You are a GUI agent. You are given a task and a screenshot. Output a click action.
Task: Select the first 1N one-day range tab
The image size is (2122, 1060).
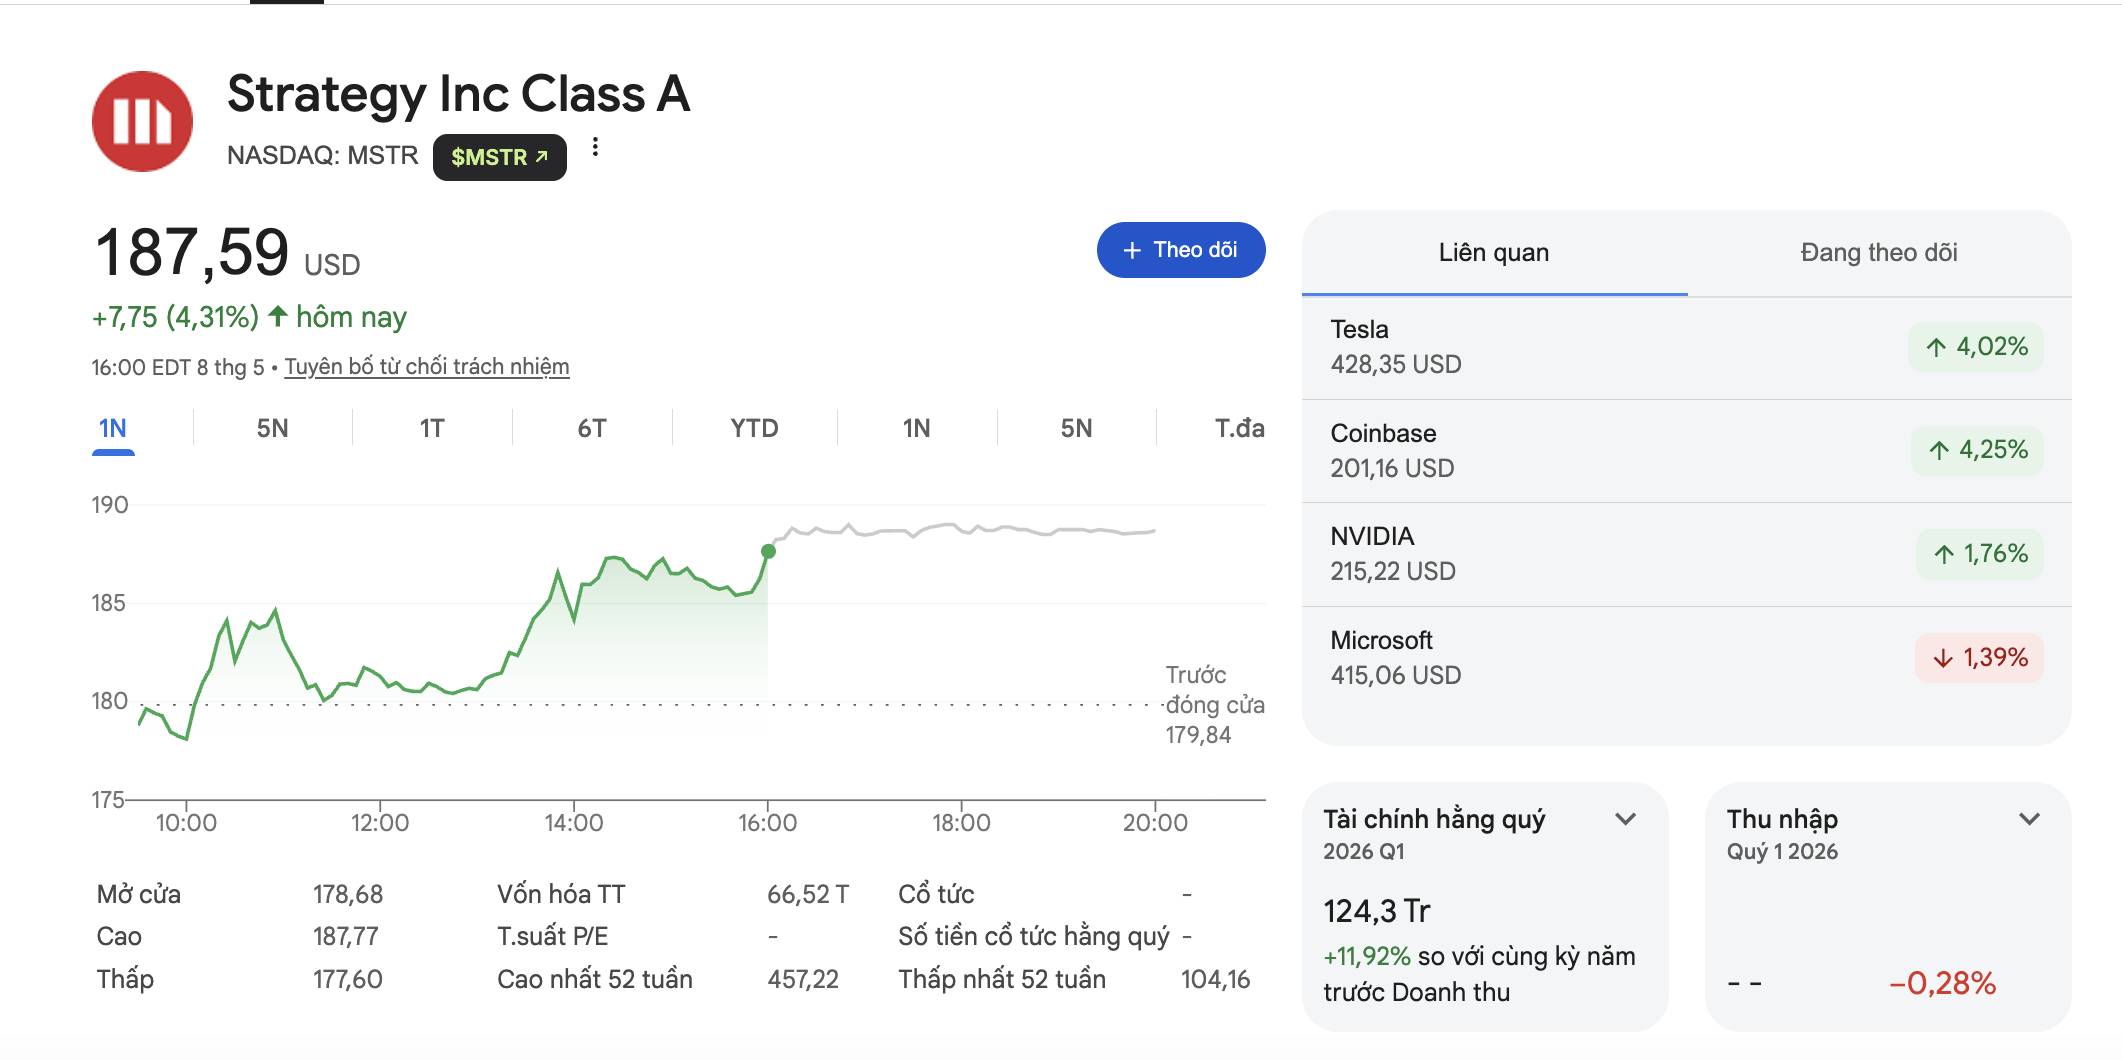[113, 429]
